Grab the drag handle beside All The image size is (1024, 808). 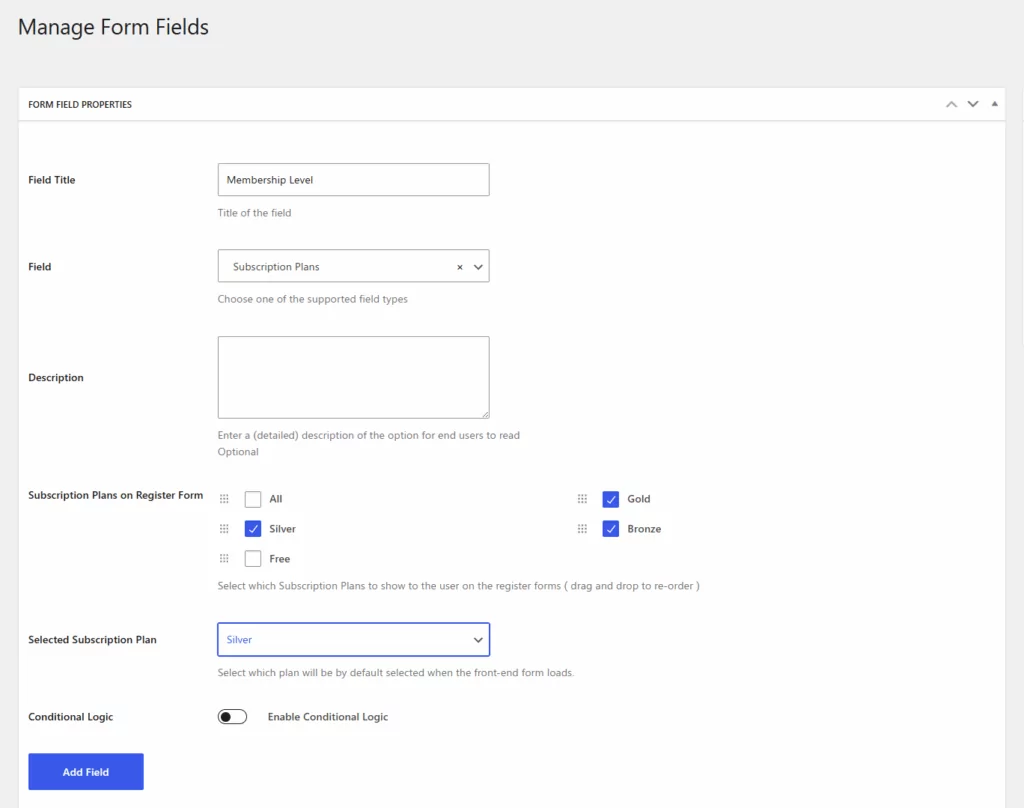click(224, 499)
